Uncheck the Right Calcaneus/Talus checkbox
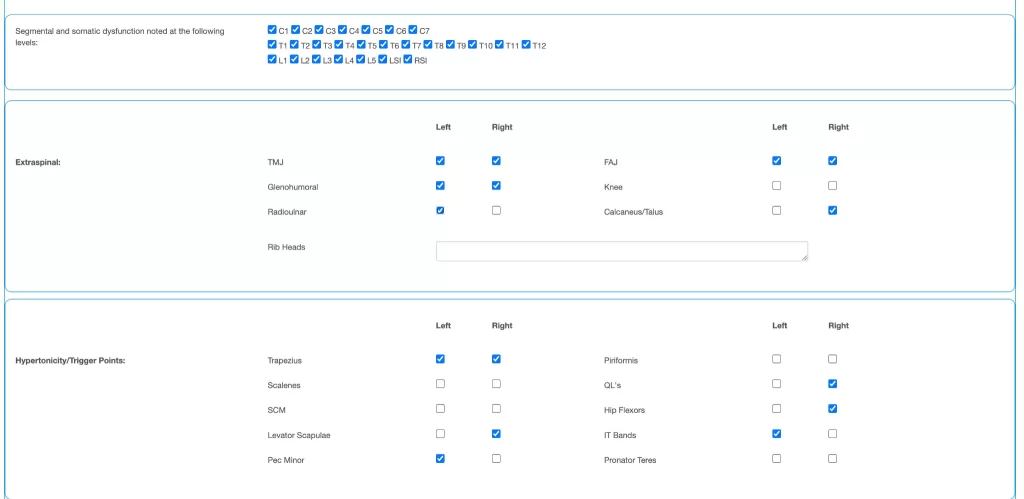The height and width of the screenshot is (499, 1024). [832, 210]
